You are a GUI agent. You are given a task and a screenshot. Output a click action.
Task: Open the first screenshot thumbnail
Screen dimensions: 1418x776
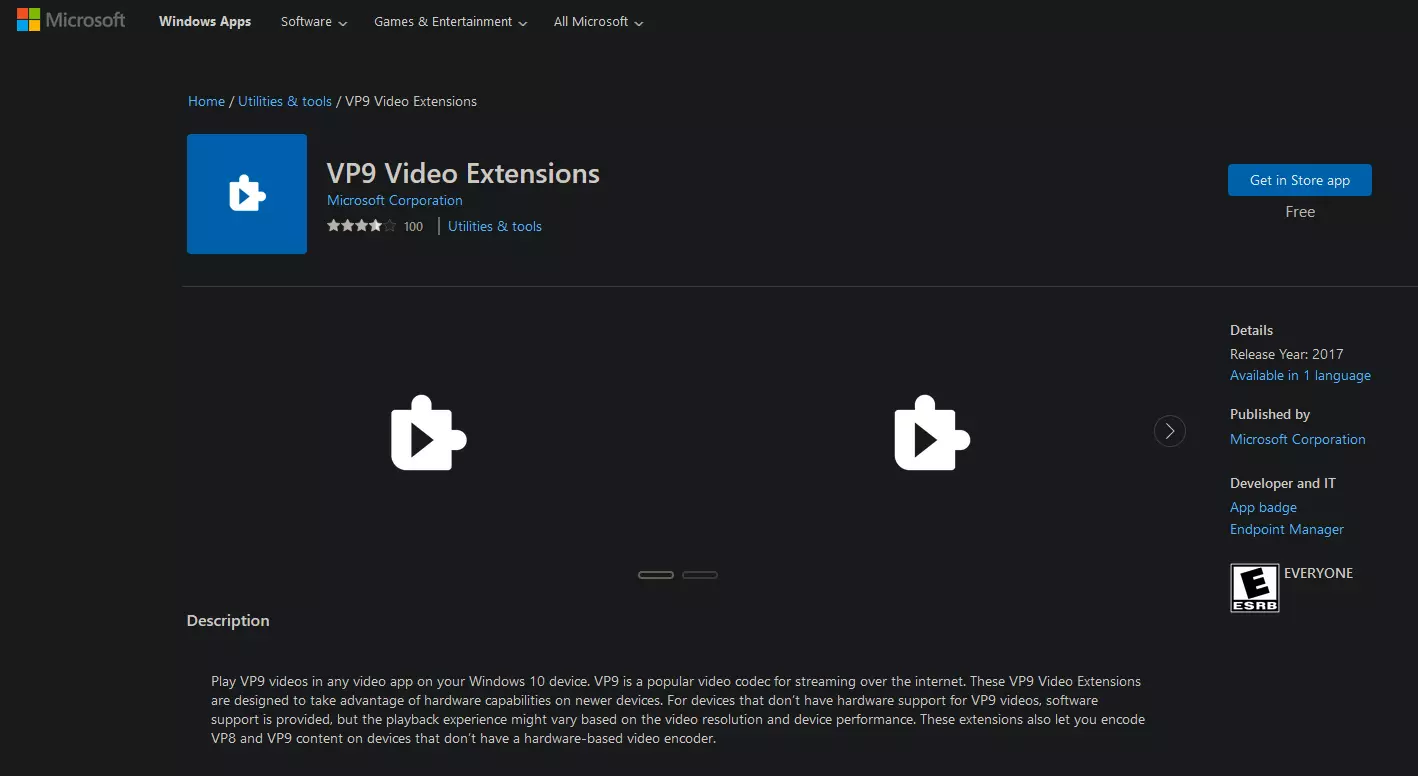pyautogui.click(x=429, y=433)
